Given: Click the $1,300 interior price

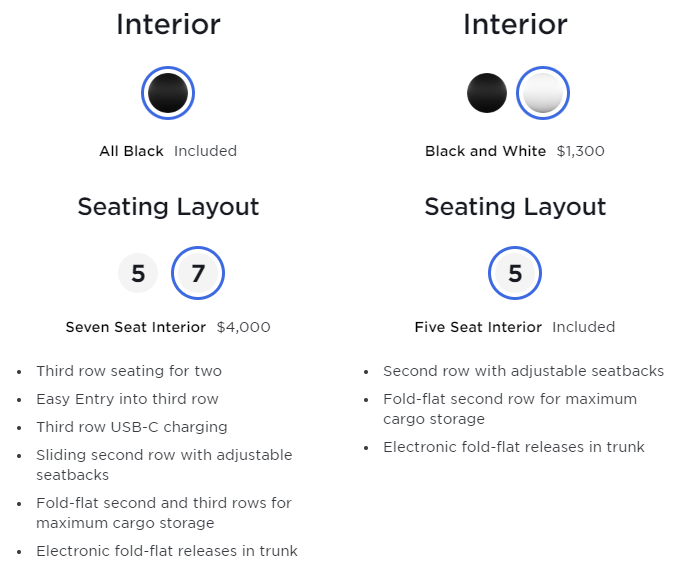Looking at the screenshot, I should 580,151.
